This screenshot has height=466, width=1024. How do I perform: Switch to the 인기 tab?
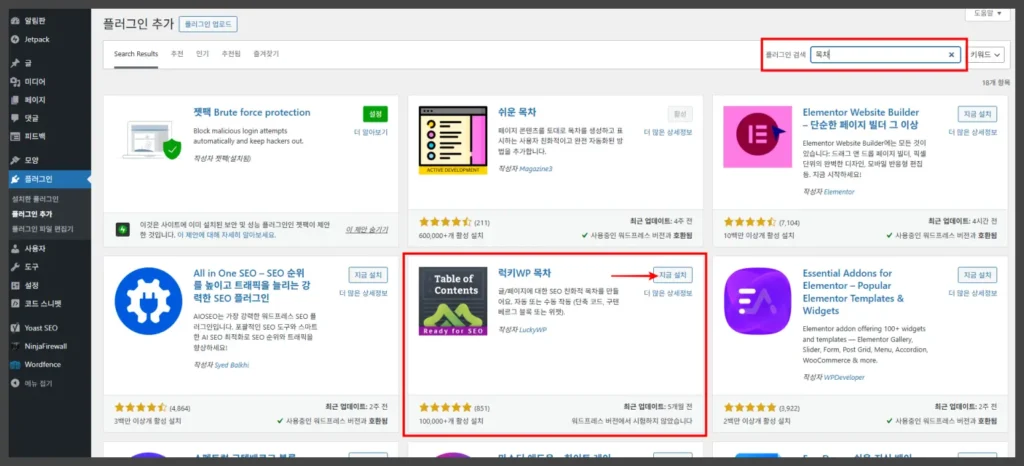(x=202, y=54)
